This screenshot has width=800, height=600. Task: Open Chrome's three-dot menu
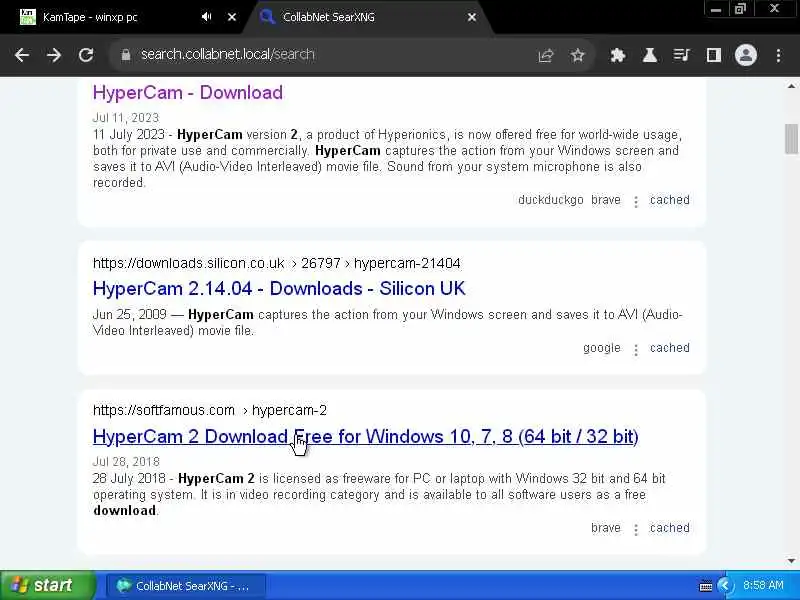778,55
